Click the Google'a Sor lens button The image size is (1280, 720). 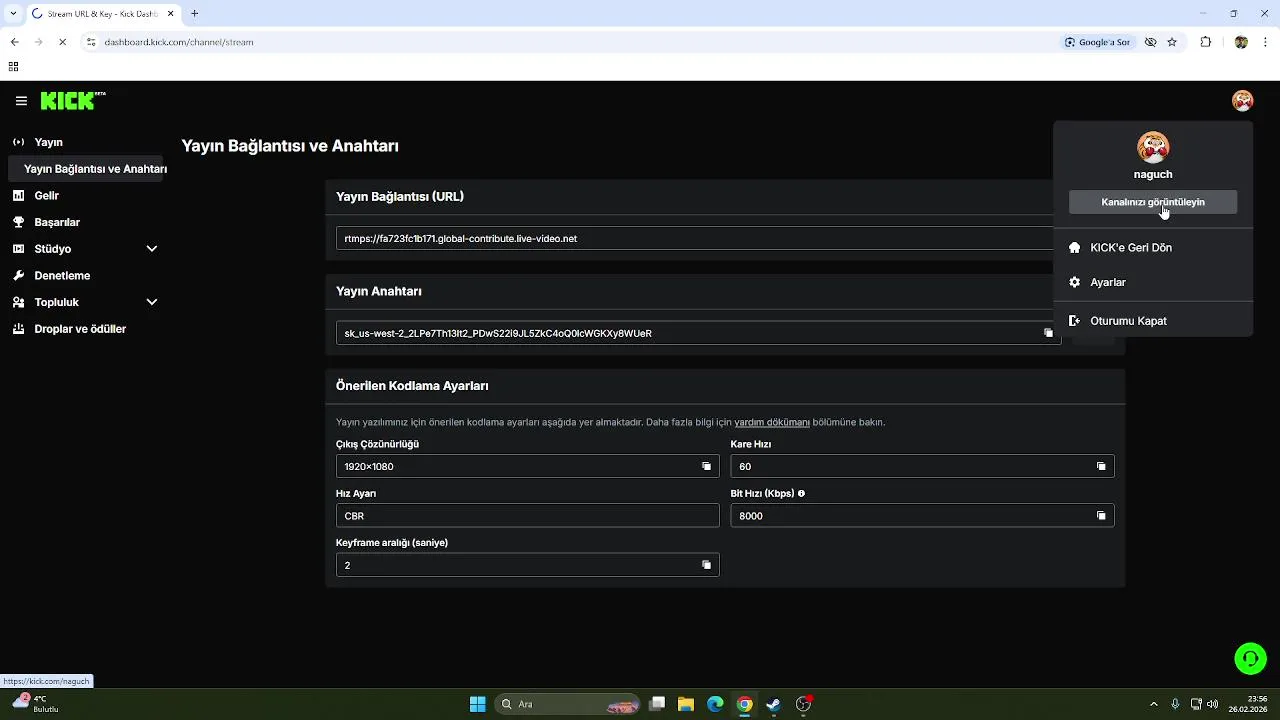click(x=1098, y=42)
